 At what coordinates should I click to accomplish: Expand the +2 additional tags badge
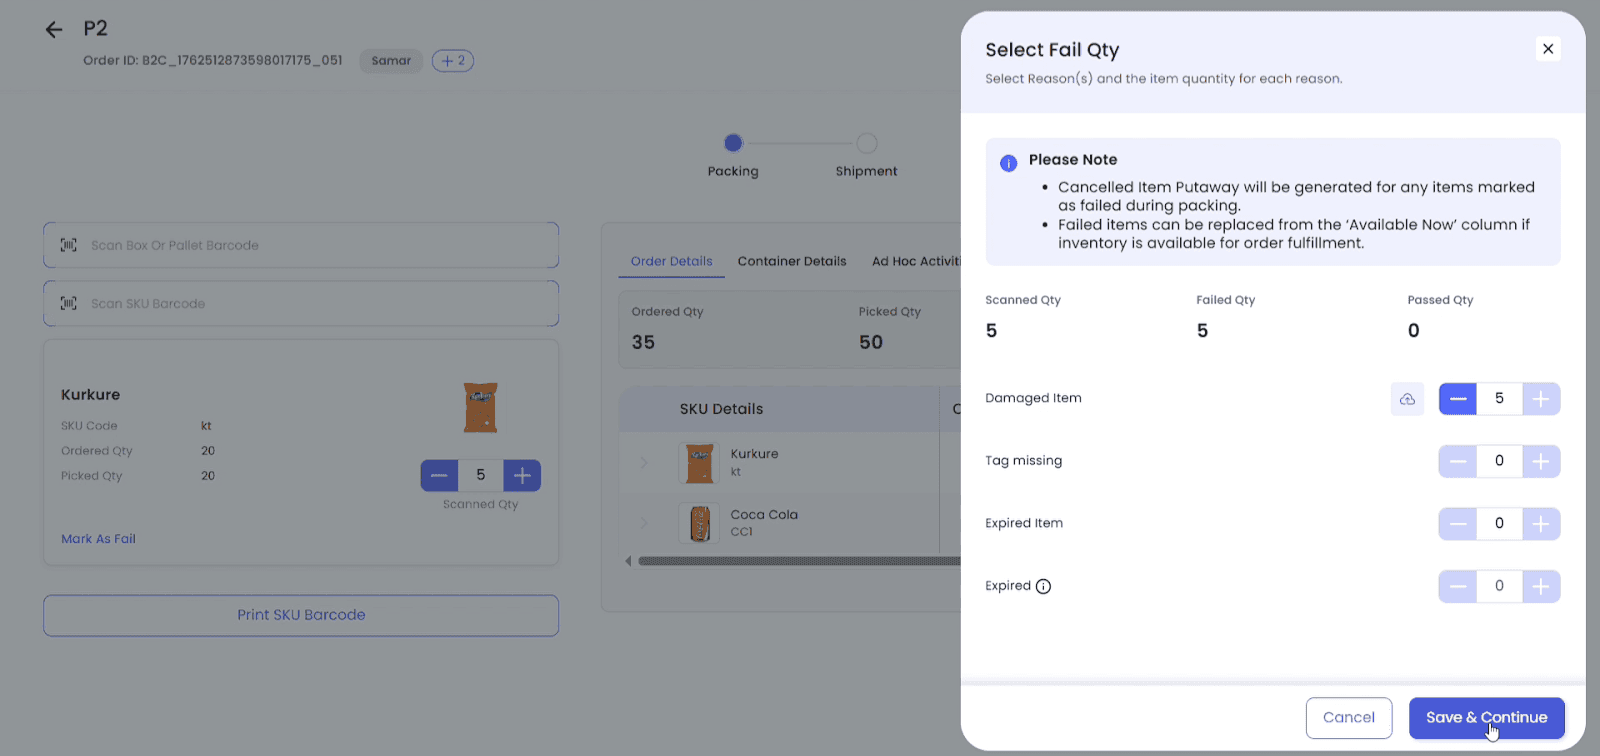pos(453,61)
